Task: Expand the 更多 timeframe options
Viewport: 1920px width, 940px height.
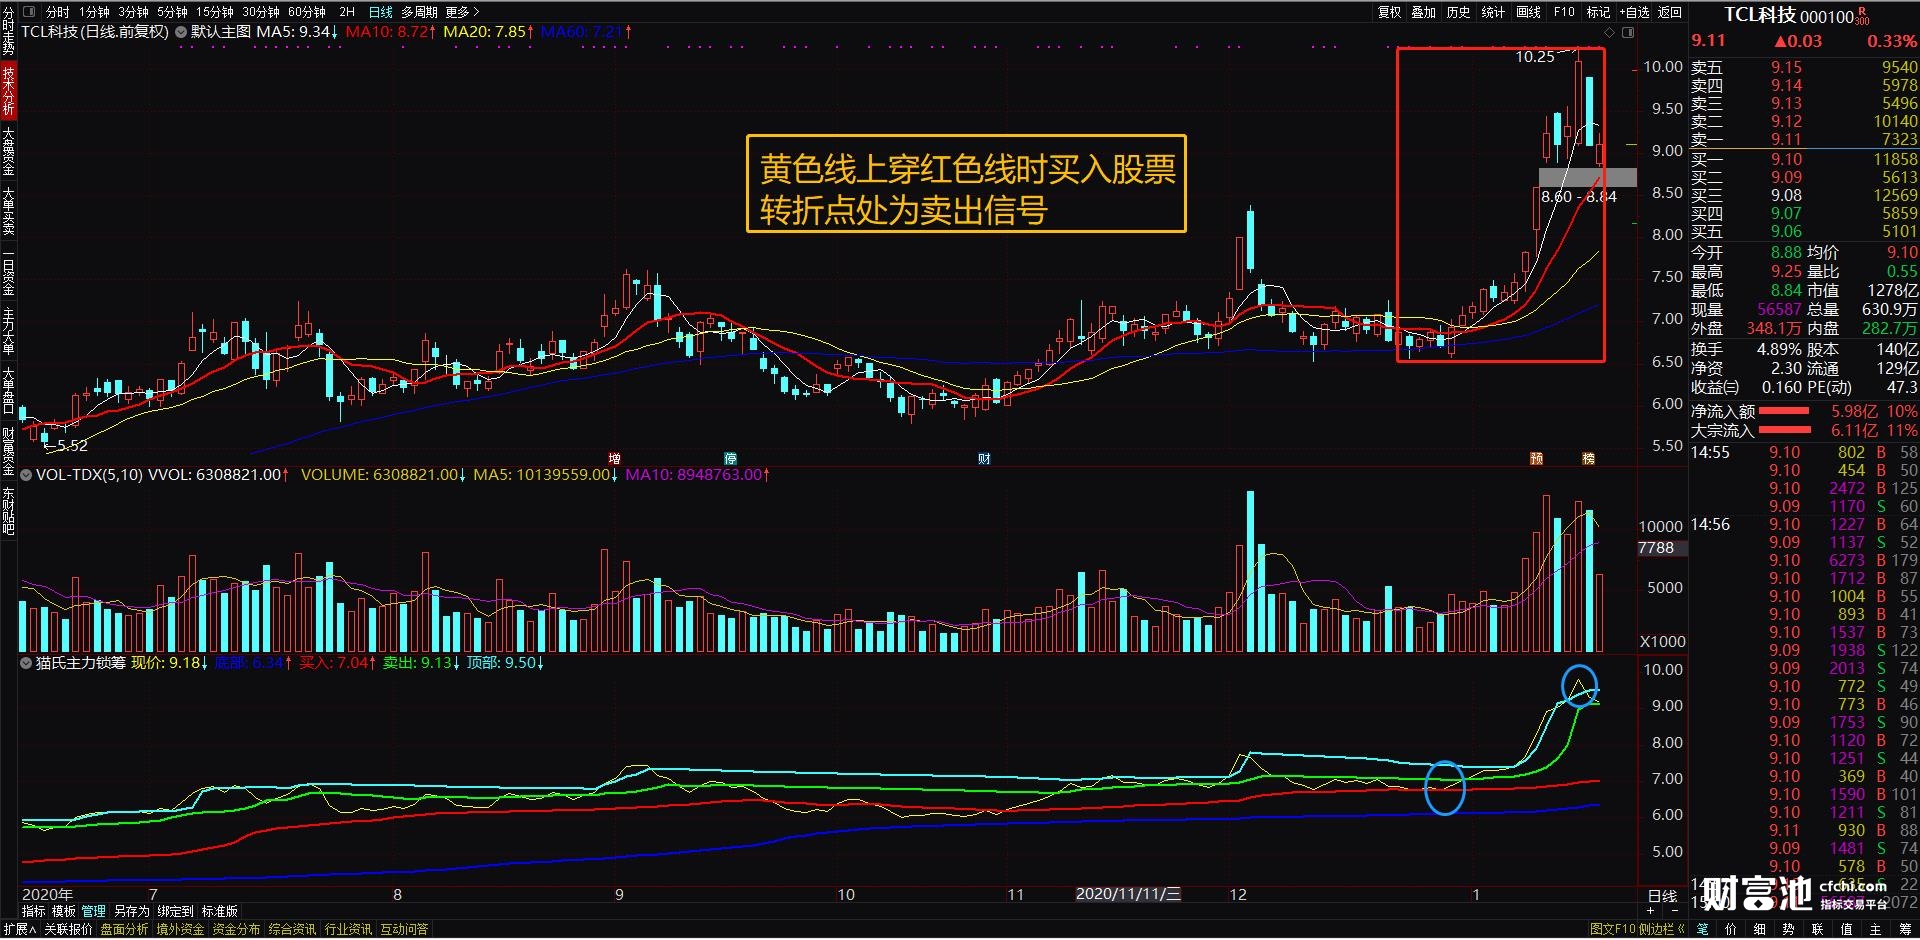Action: 462,12
